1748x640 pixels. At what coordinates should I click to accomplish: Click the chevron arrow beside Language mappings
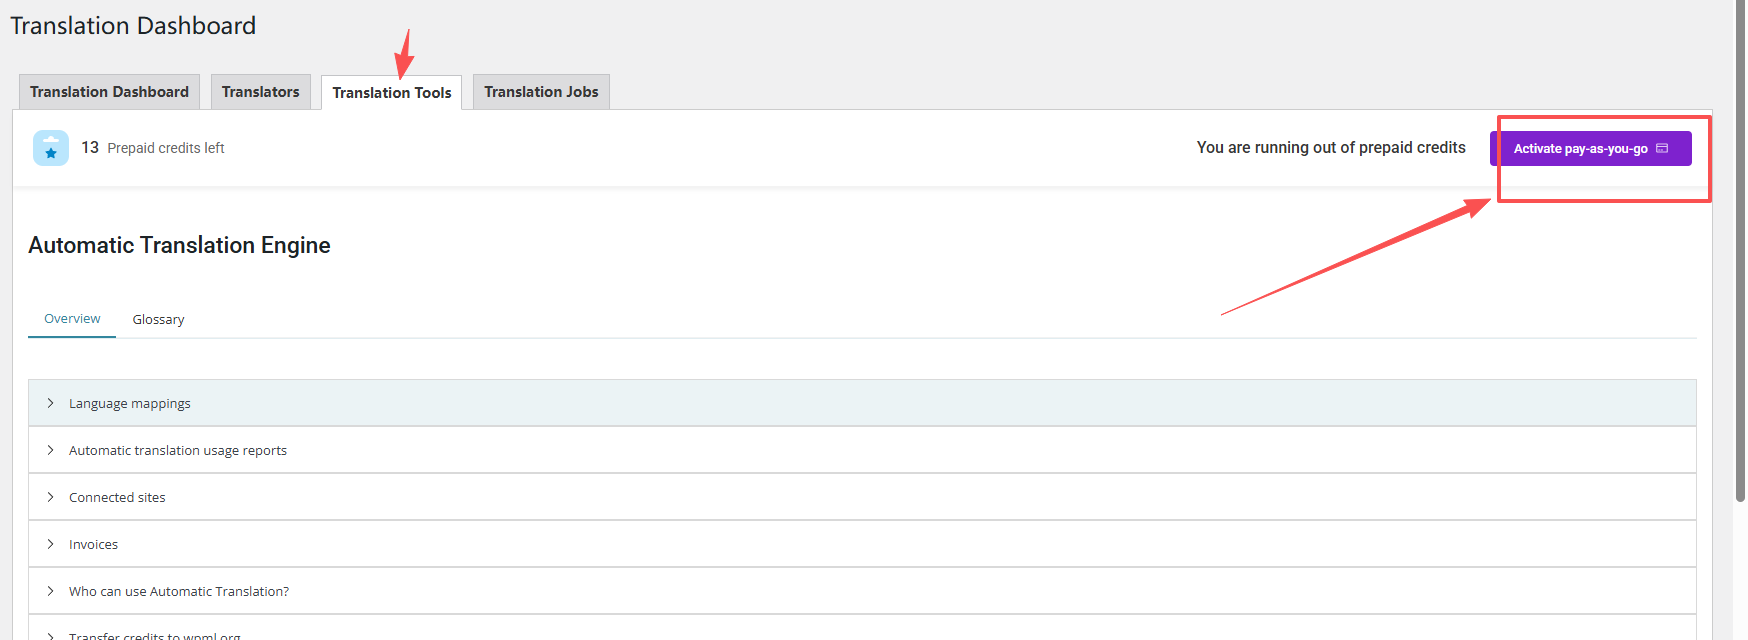coord(50,403)
